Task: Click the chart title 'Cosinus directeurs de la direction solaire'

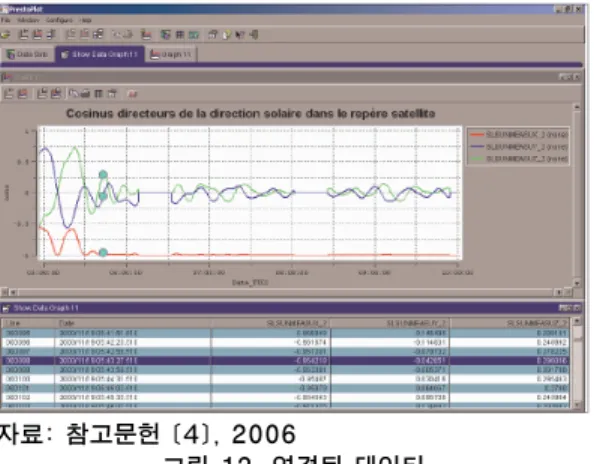Action: point(250,113)
